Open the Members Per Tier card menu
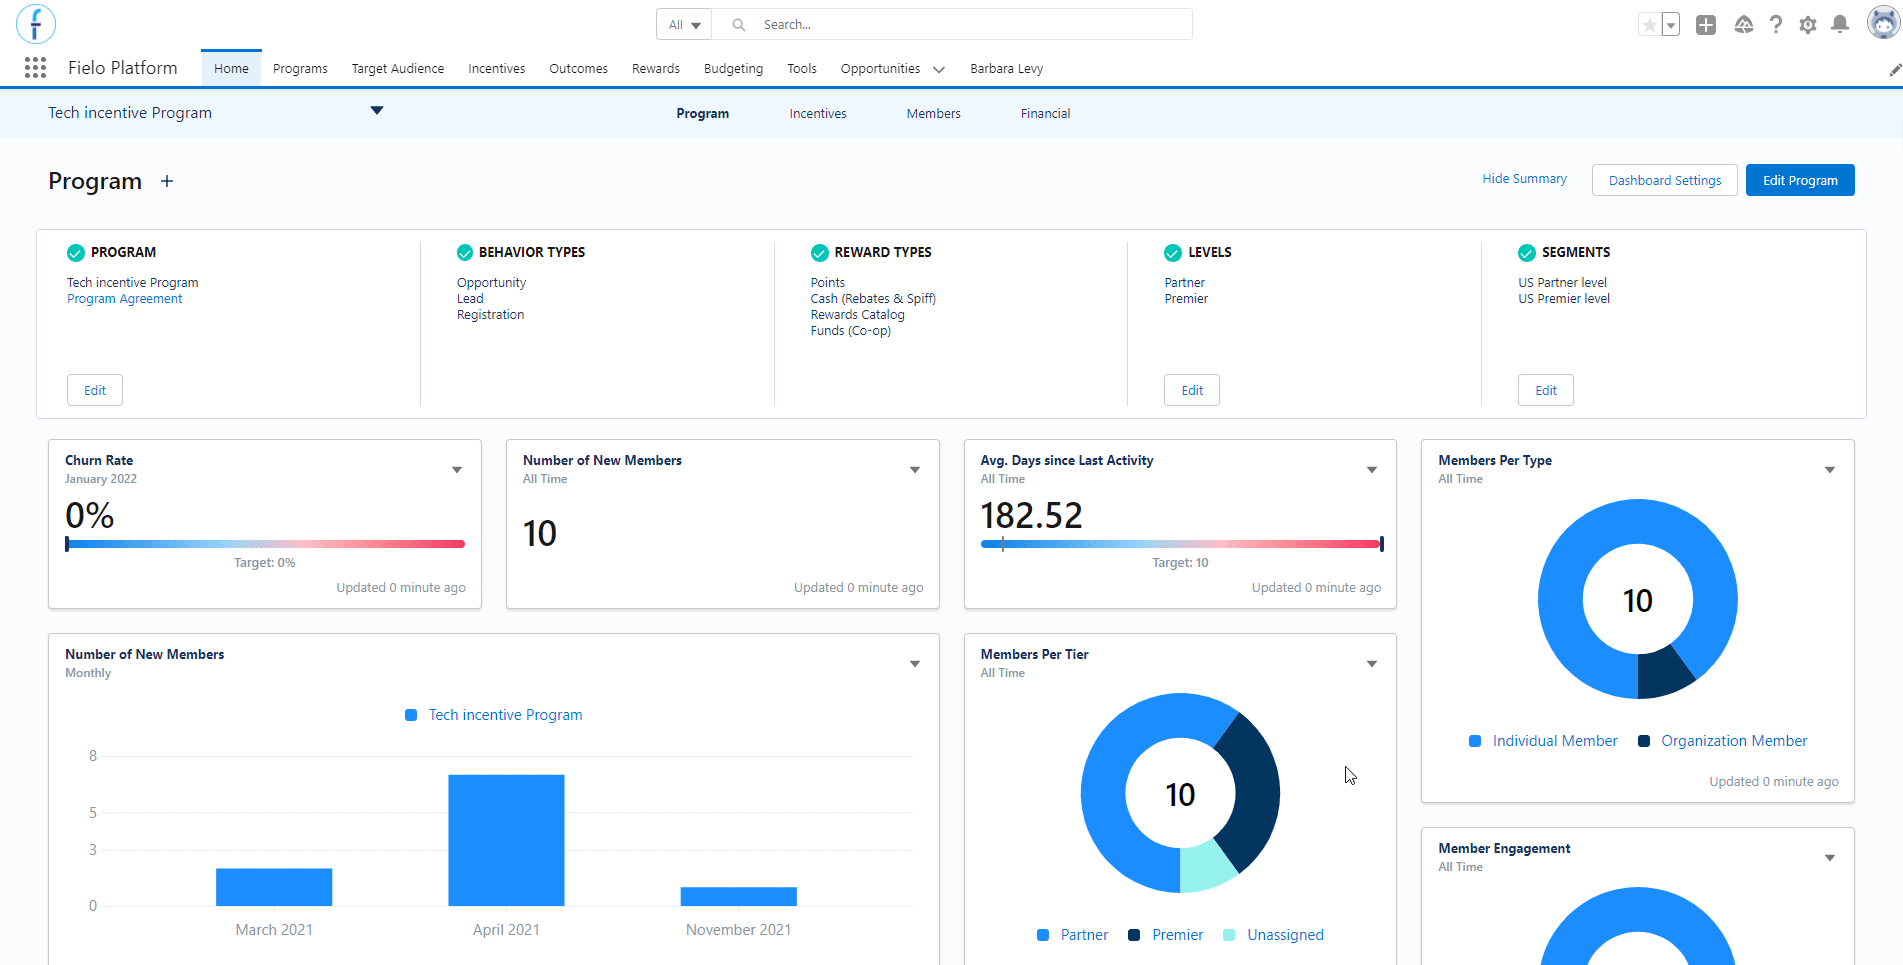 (x=1372, y=664)
